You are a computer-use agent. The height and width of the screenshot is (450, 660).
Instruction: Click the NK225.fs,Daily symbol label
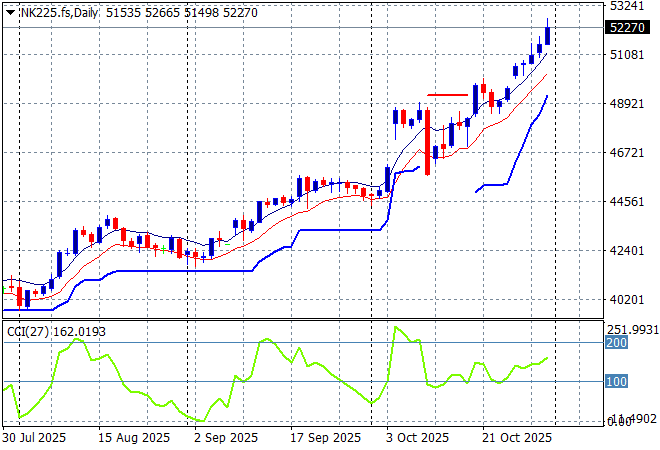pos(58,10)
